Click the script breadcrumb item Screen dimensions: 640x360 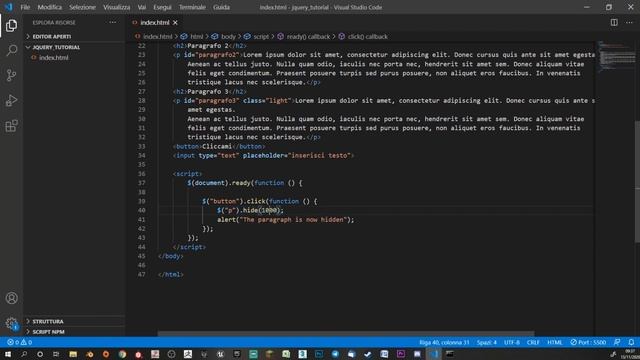[261, 37]
